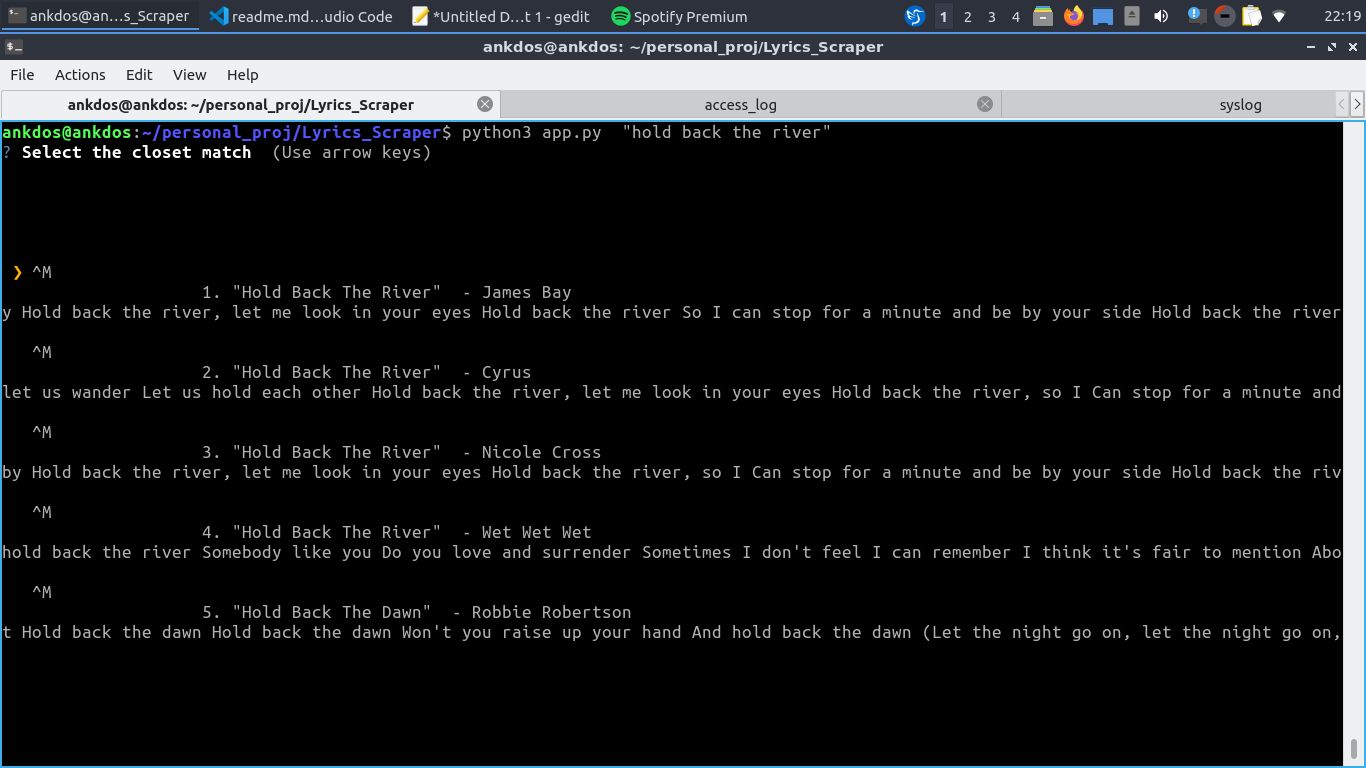Focus the terminal taskbar entry
Viewport: 1366px width, 768px height.
(x=100, y=16)
